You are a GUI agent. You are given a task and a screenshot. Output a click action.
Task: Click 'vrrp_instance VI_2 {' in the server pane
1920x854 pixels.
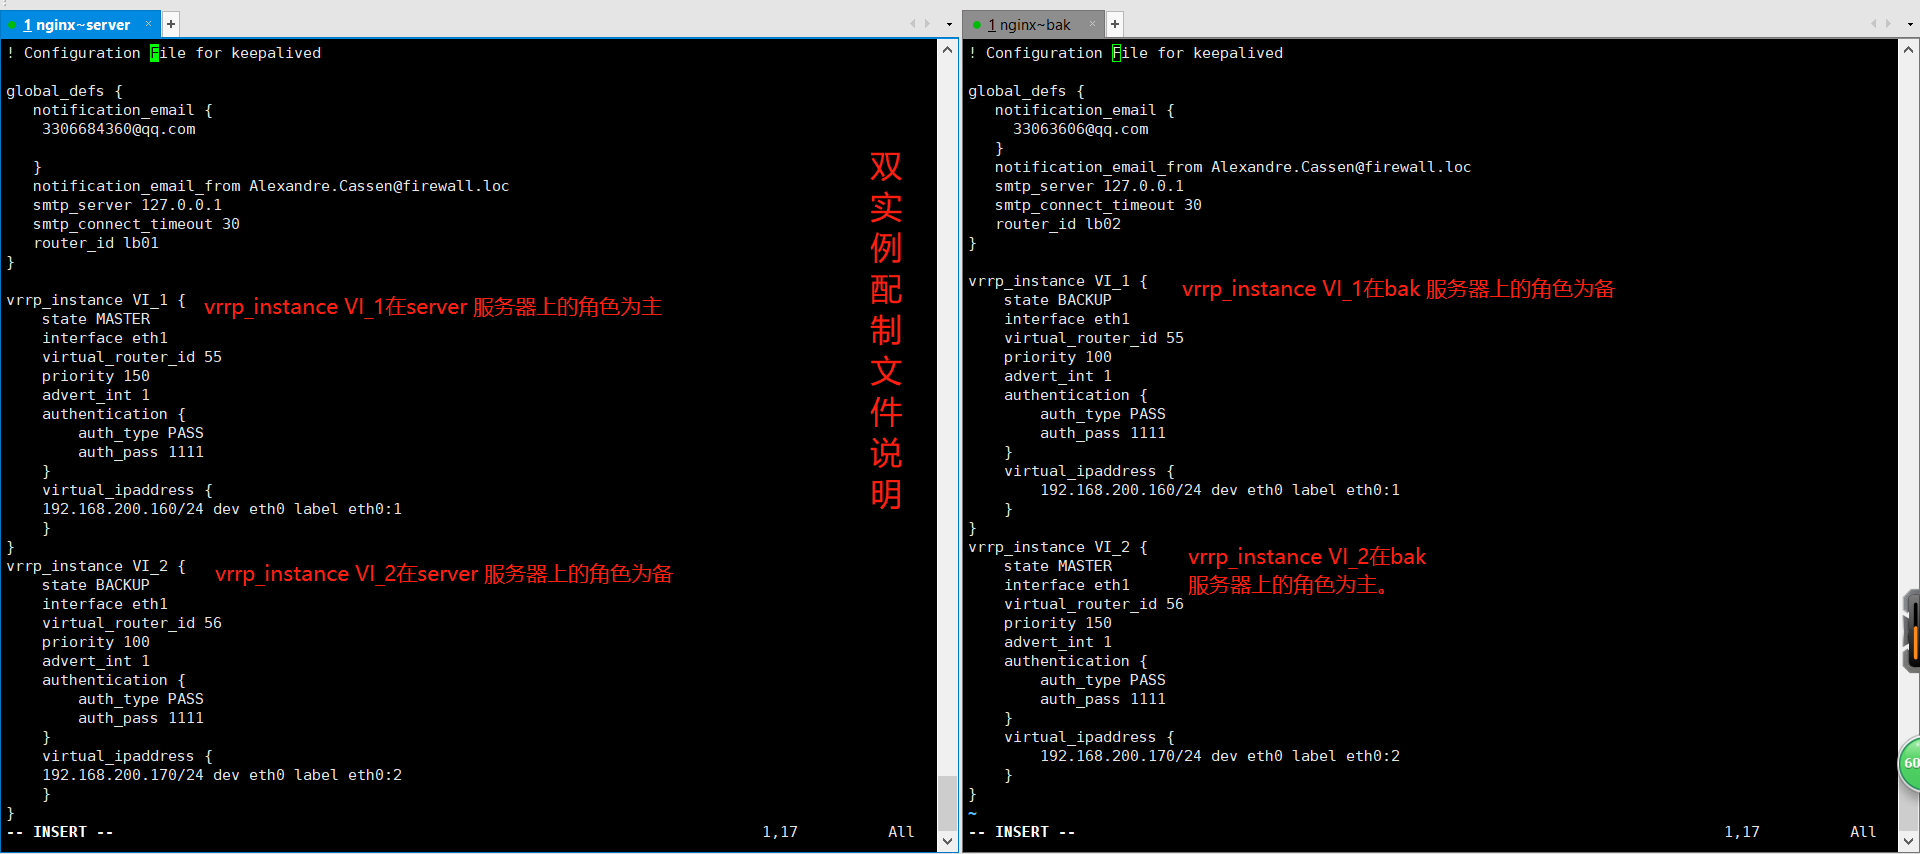[96, 566]
